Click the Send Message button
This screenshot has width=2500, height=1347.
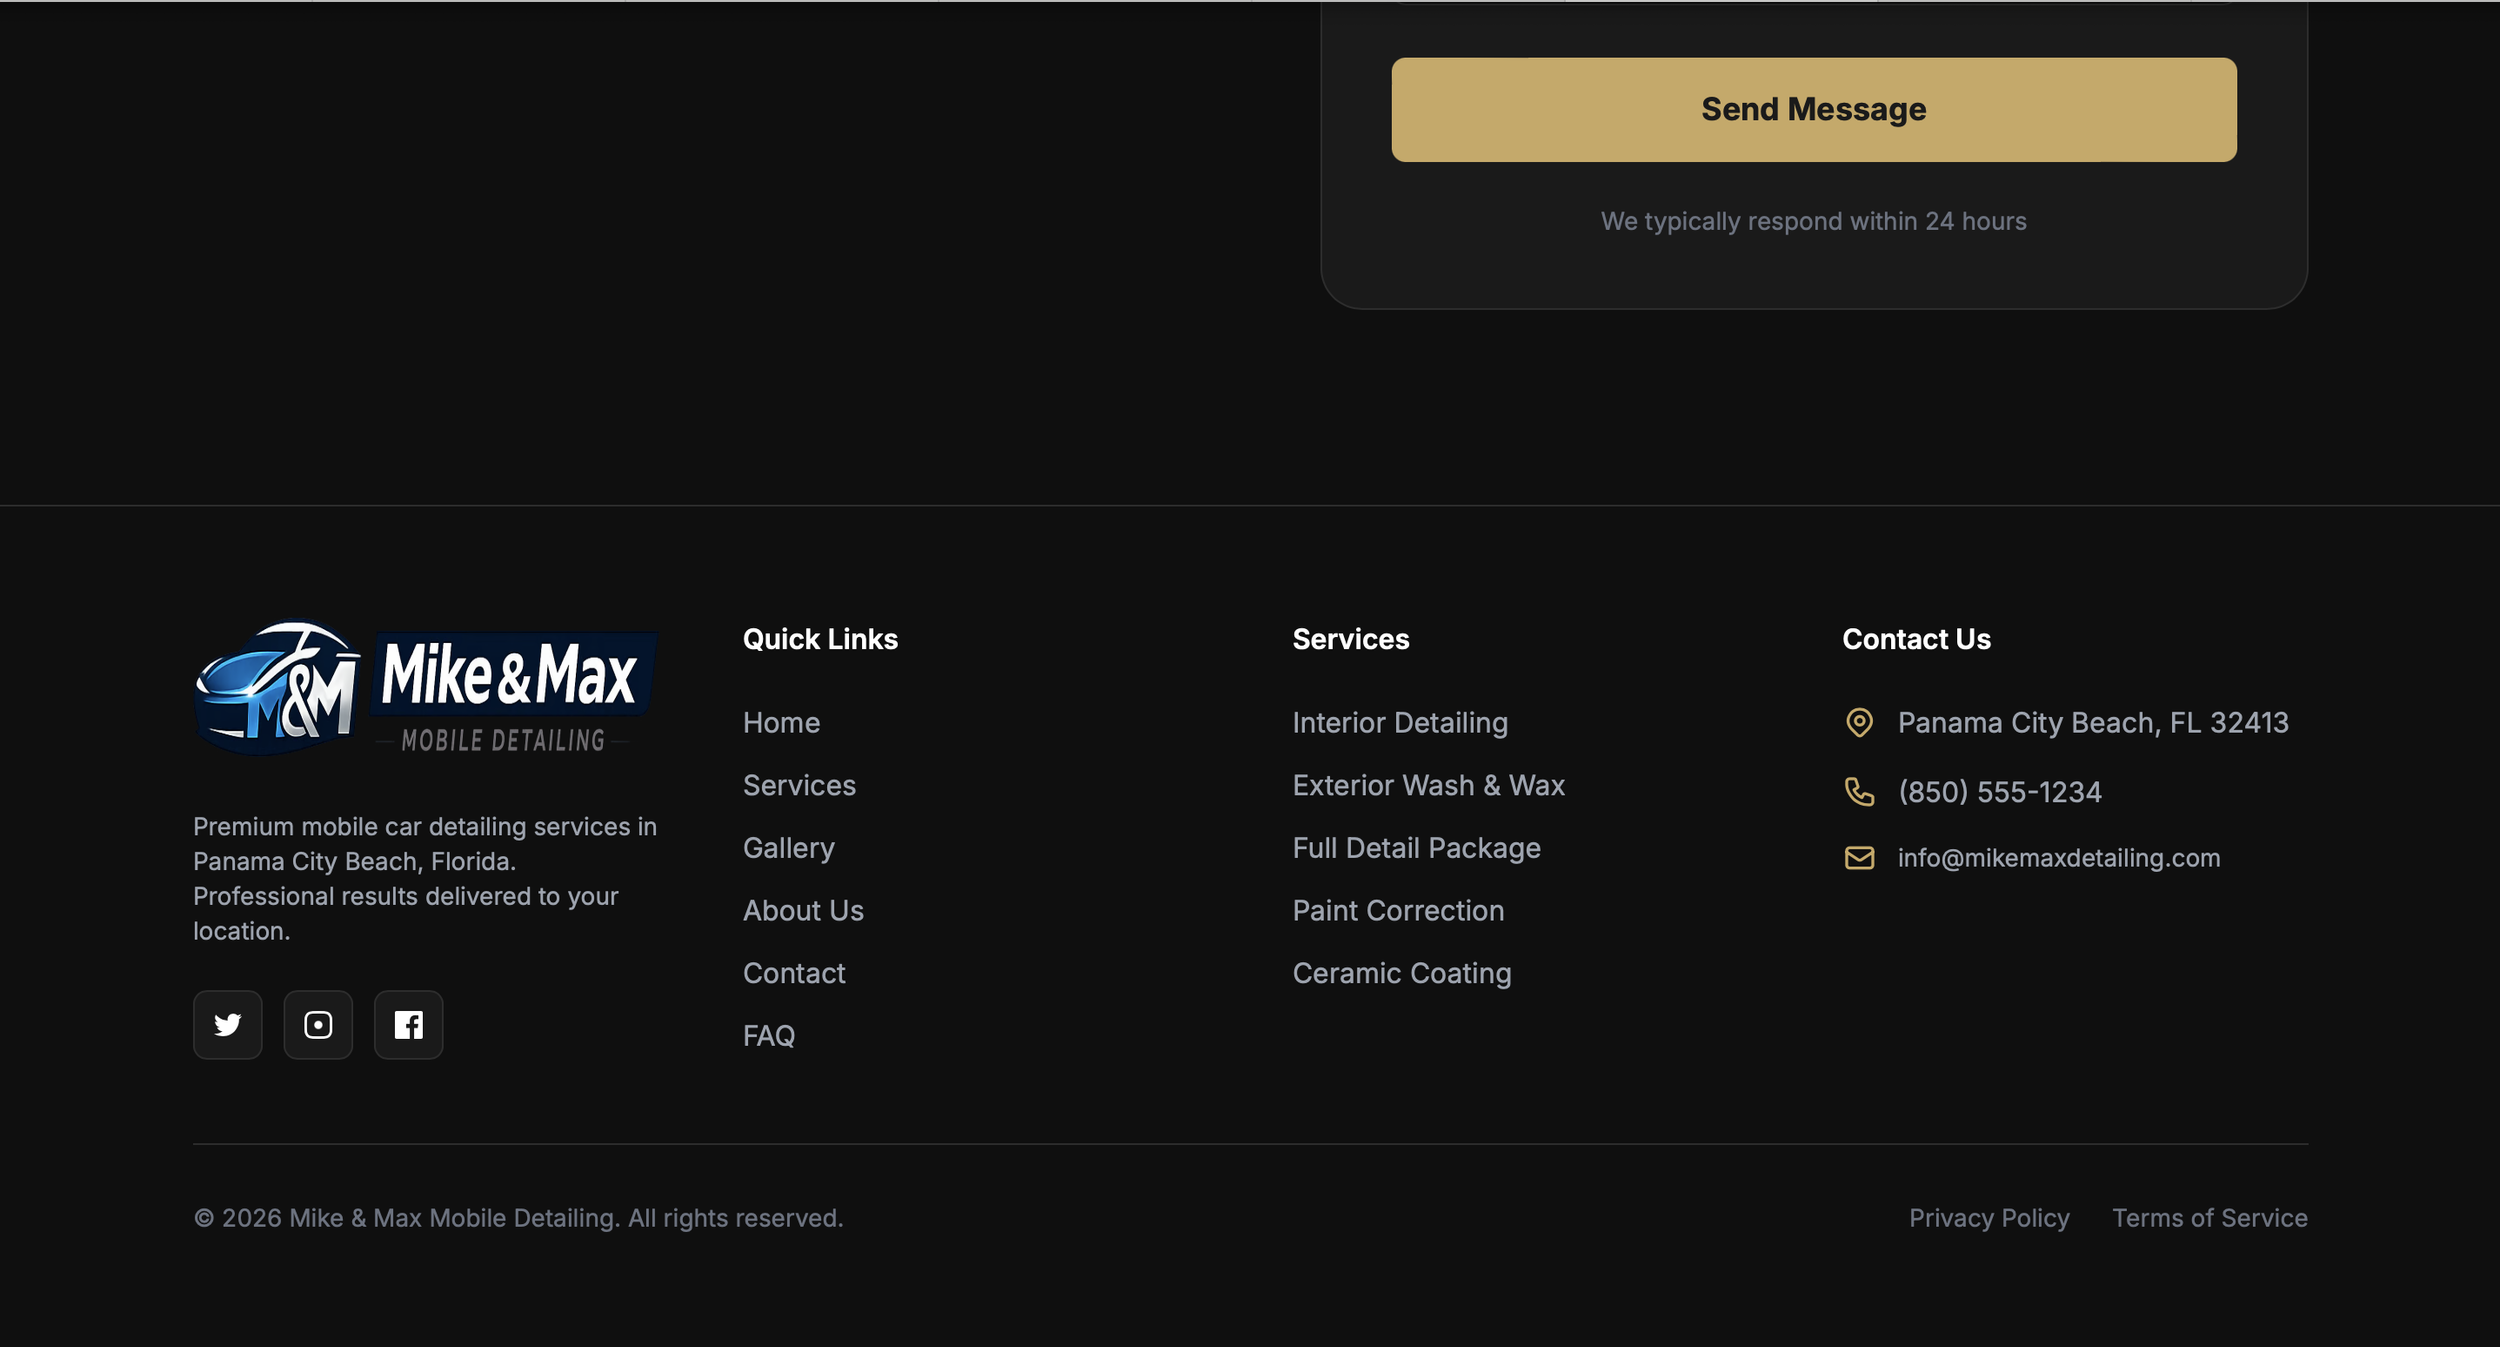coord(1812,109)
